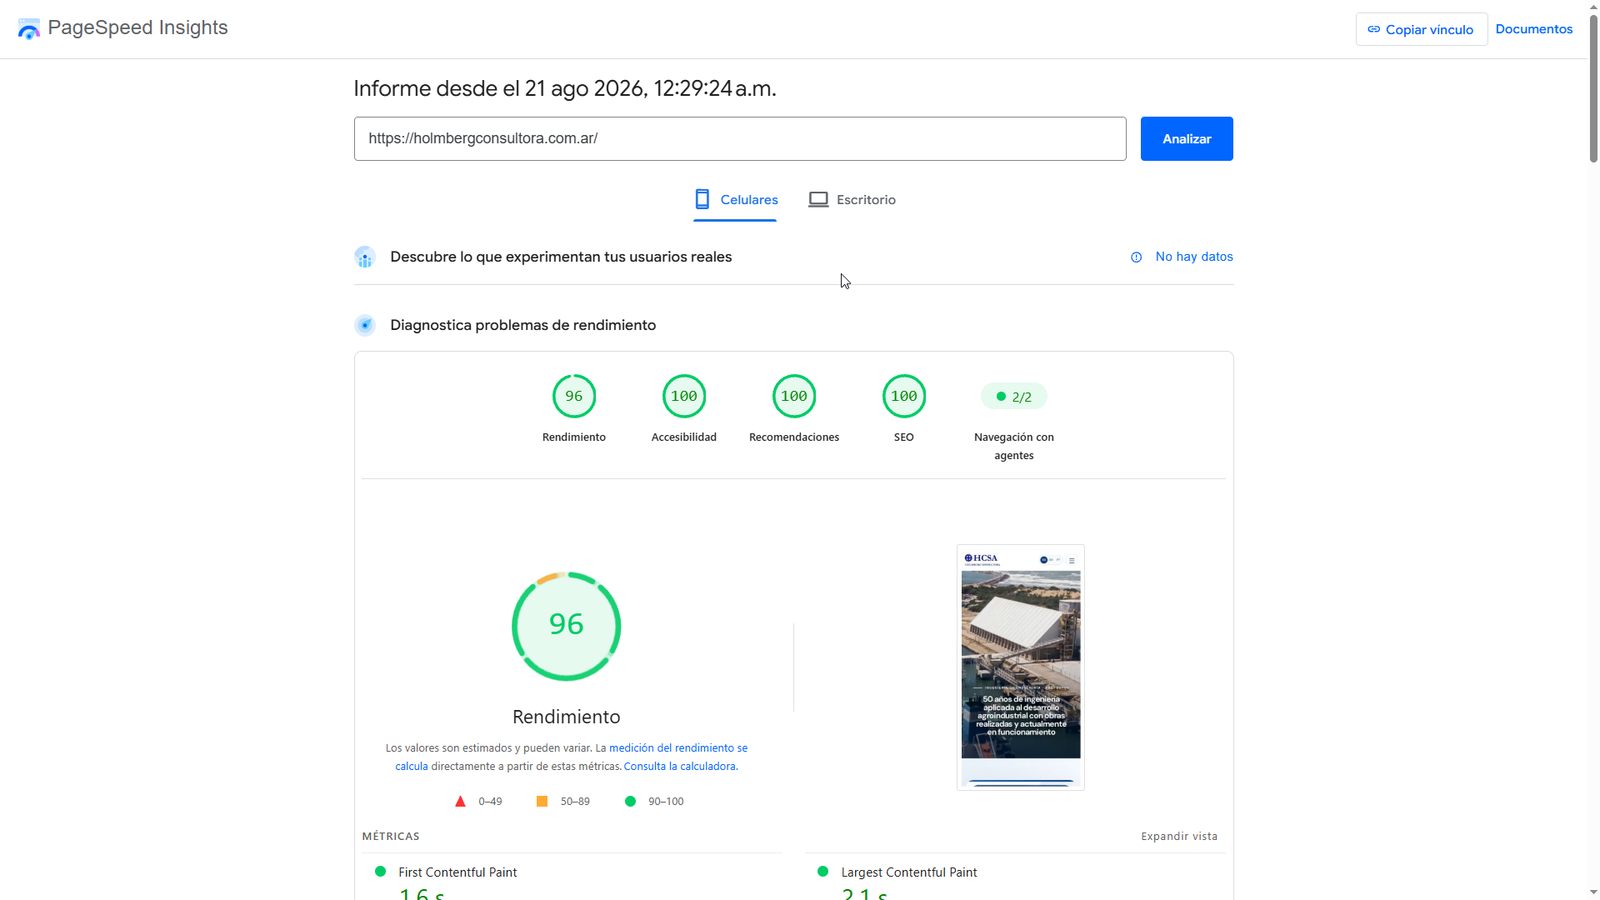Click the Copiar vínculo button
The image size is (1600, 900).
(1421, 29)
